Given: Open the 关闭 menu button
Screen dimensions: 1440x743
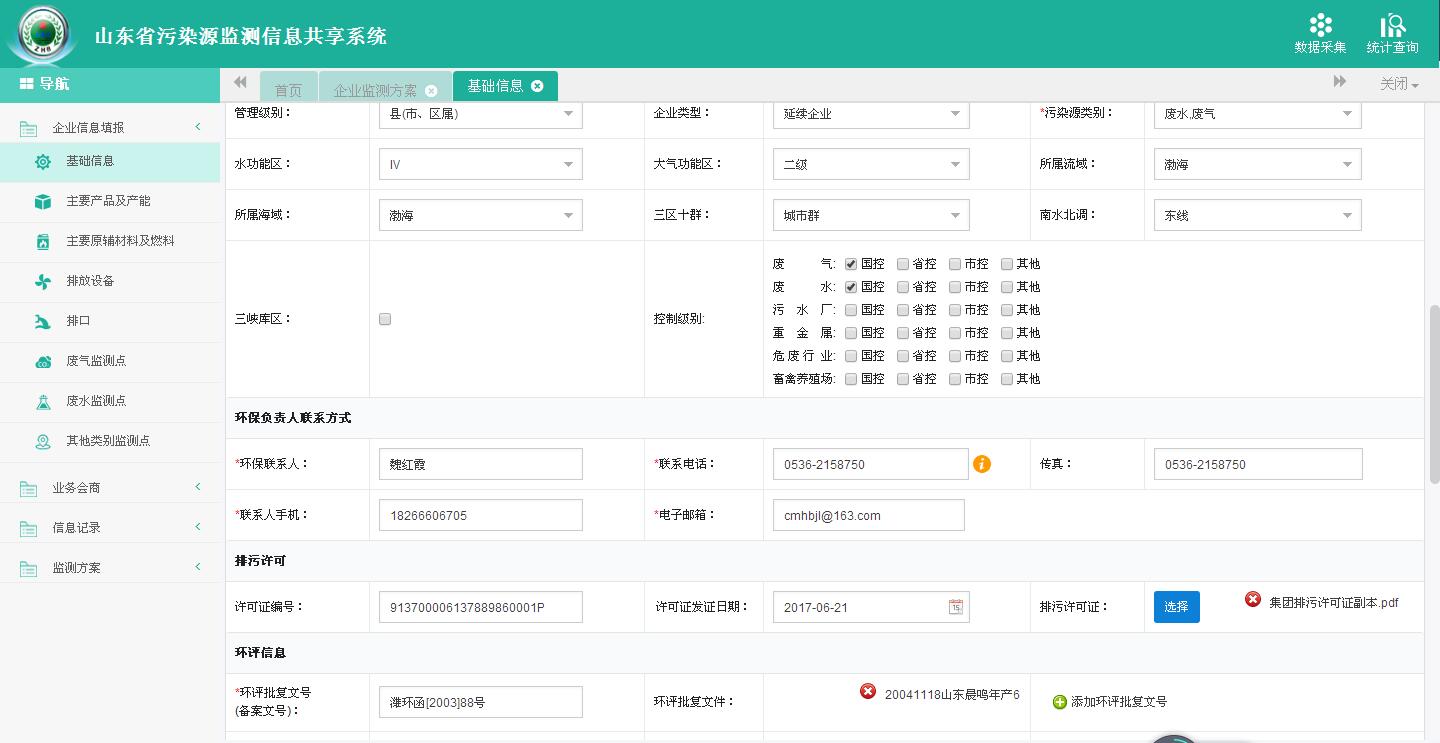Looking at the screenshot, I should [x=1399, y=85].
